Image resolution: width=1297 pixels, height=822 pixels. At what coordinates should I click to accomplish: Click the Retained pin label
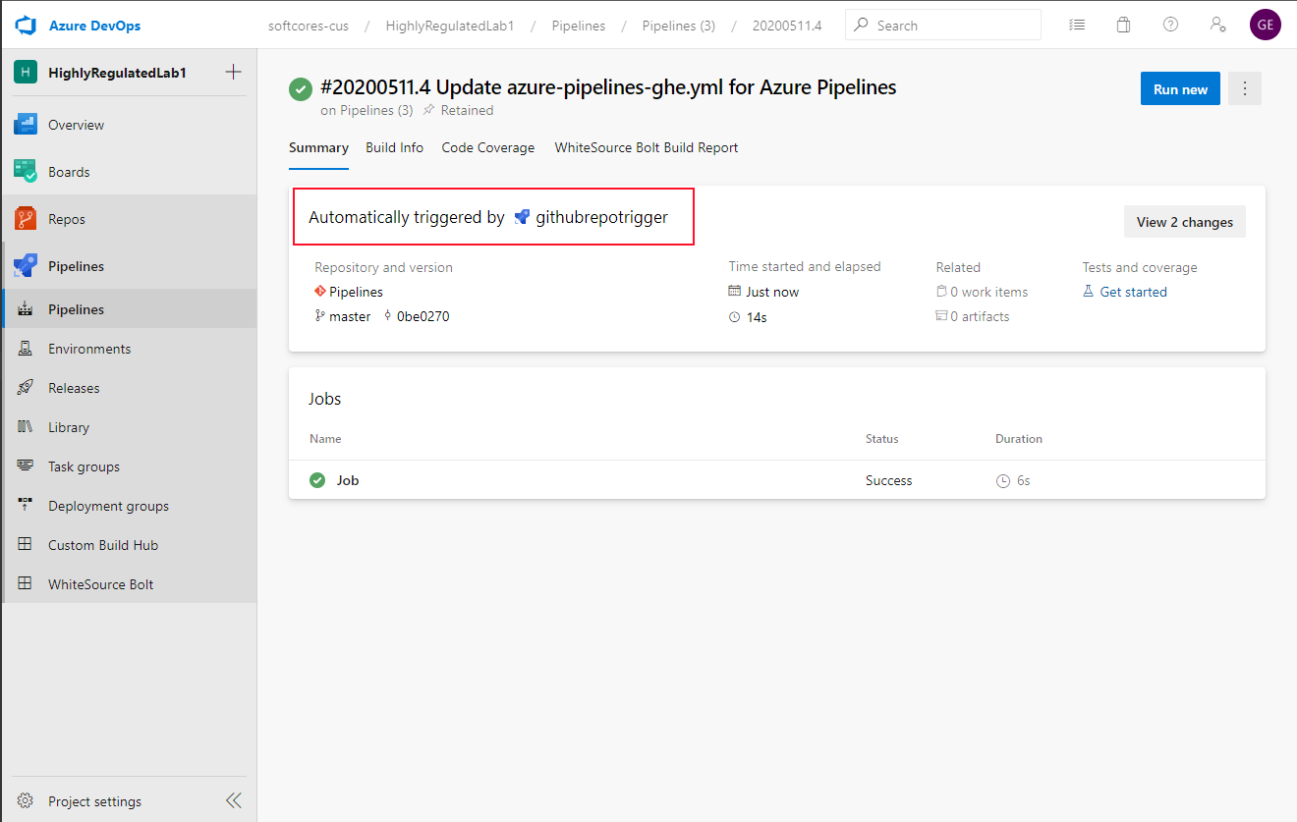click(x=467, y=110)
